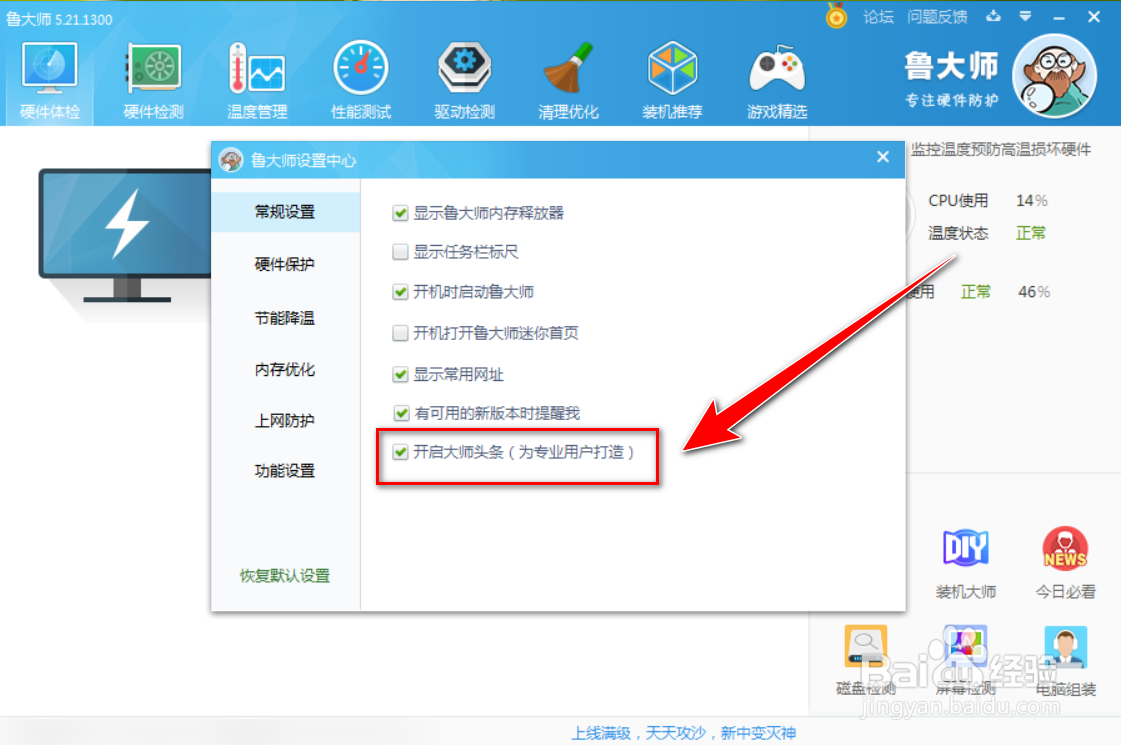Select the 硬件保护 settings tab

(285, 265)
